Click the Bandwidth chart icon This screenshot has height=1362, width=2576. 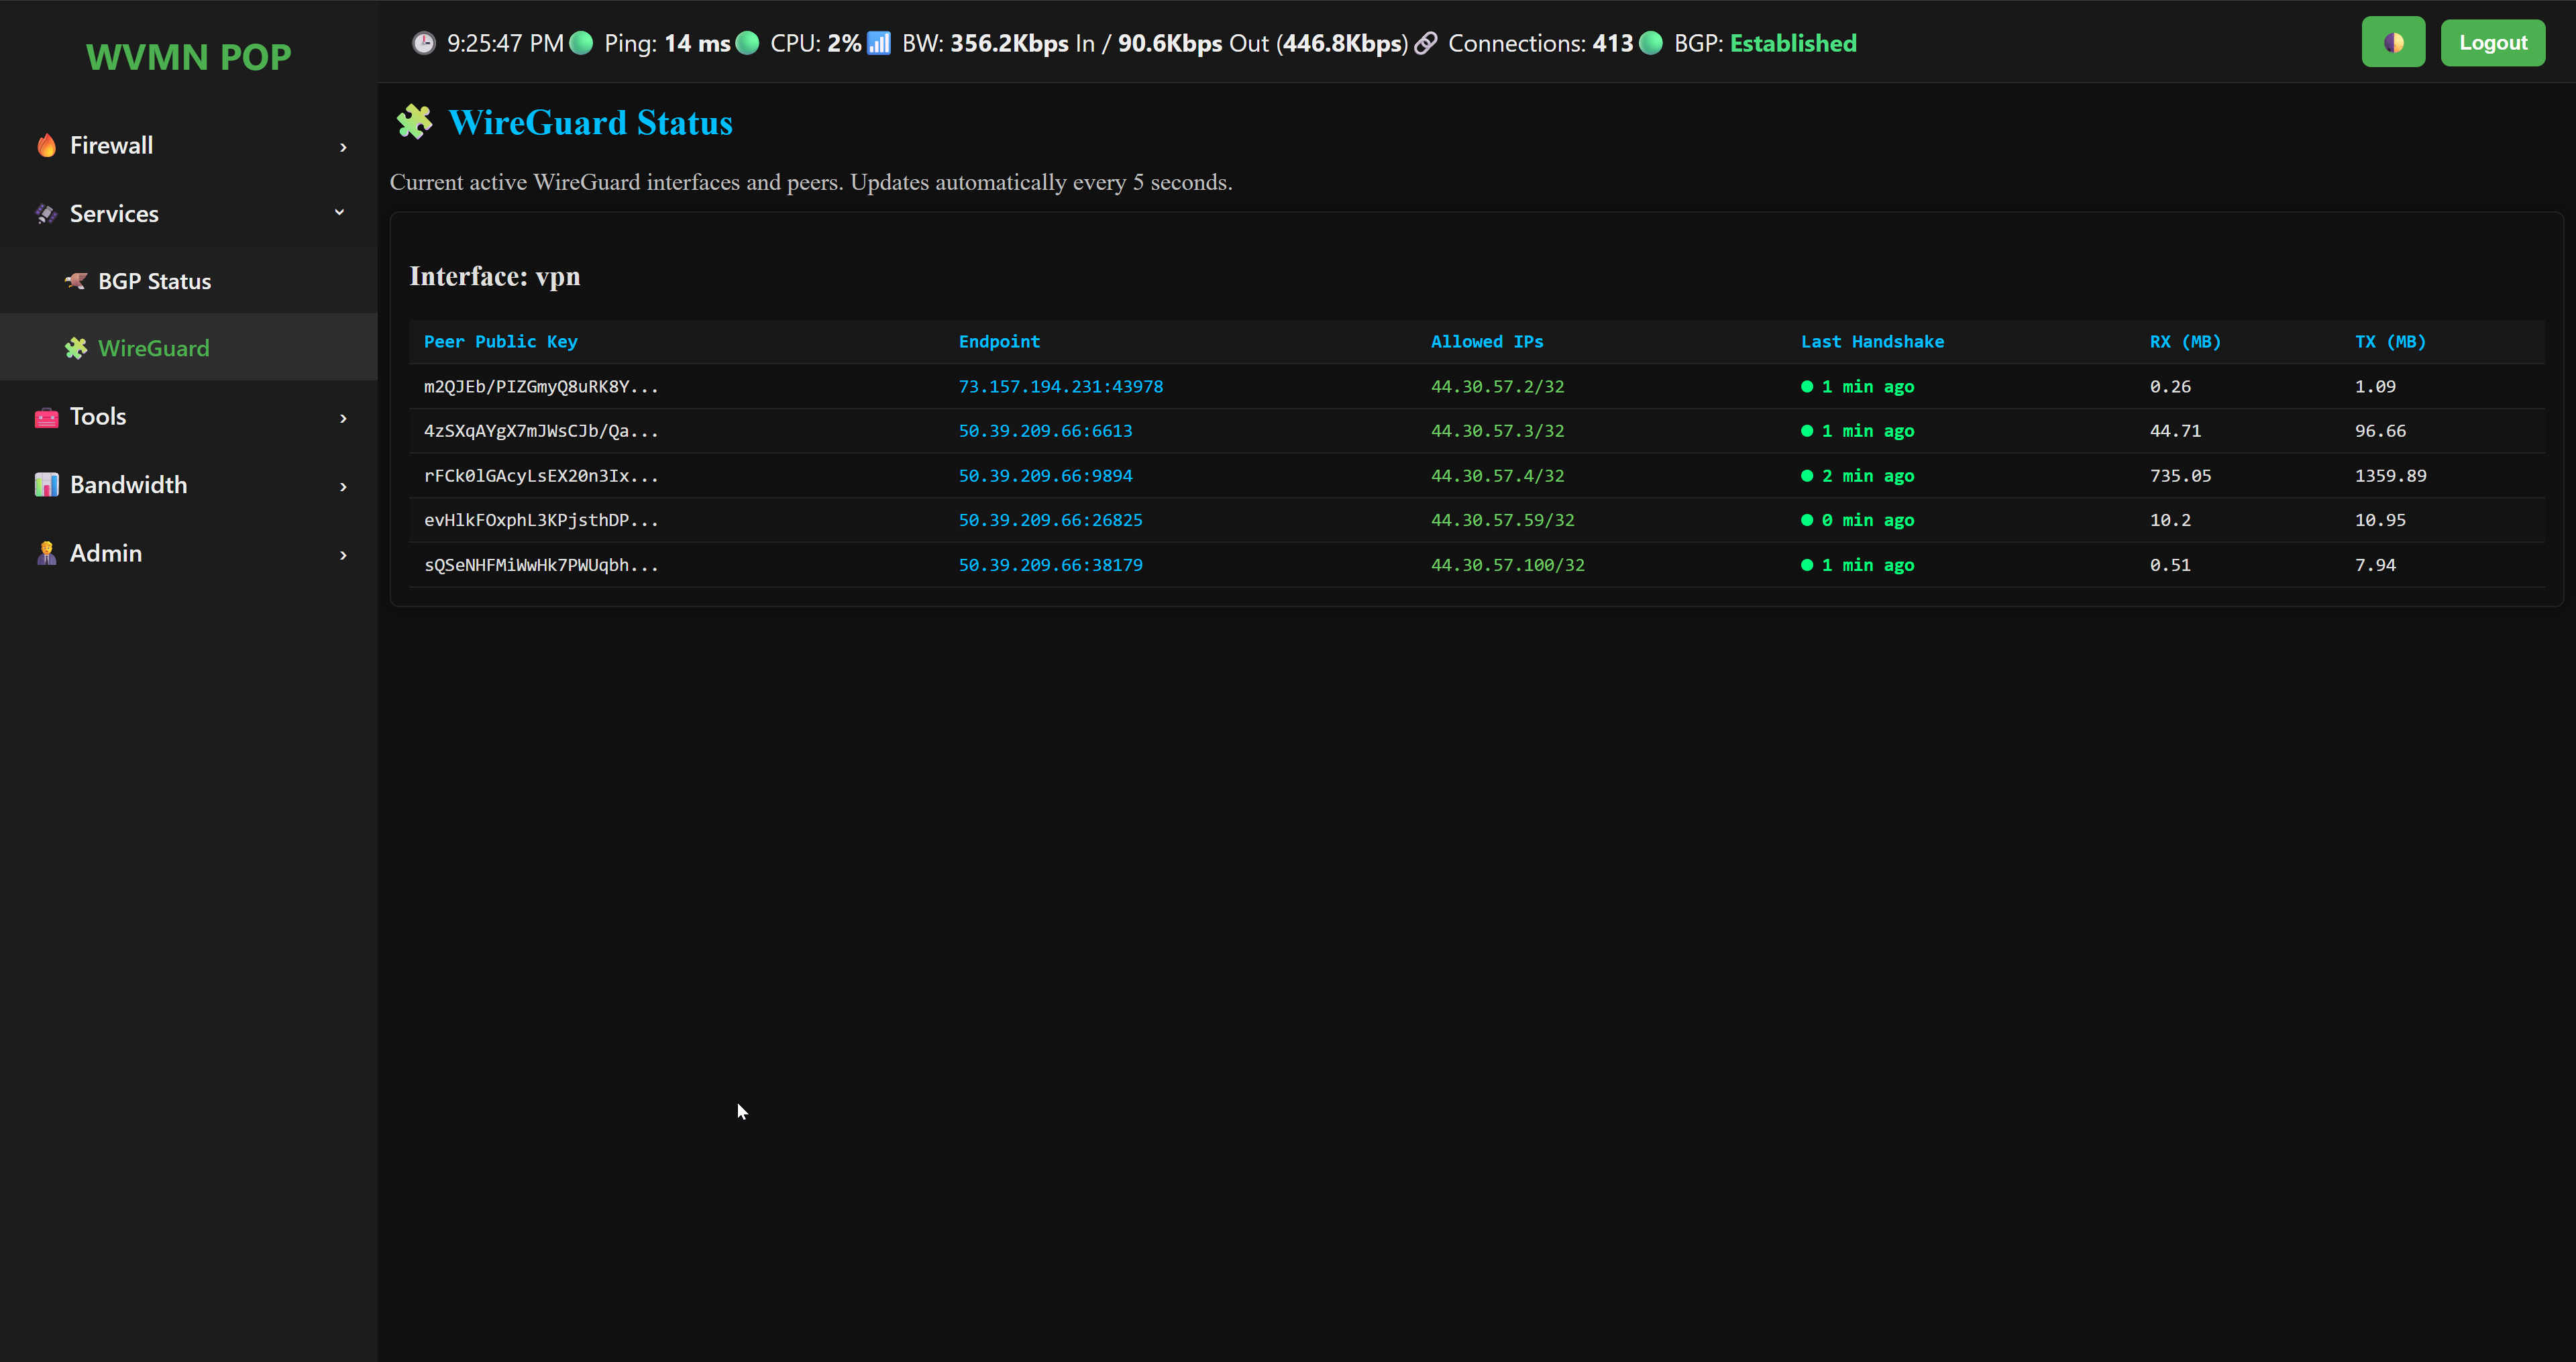tap(46, 485)
